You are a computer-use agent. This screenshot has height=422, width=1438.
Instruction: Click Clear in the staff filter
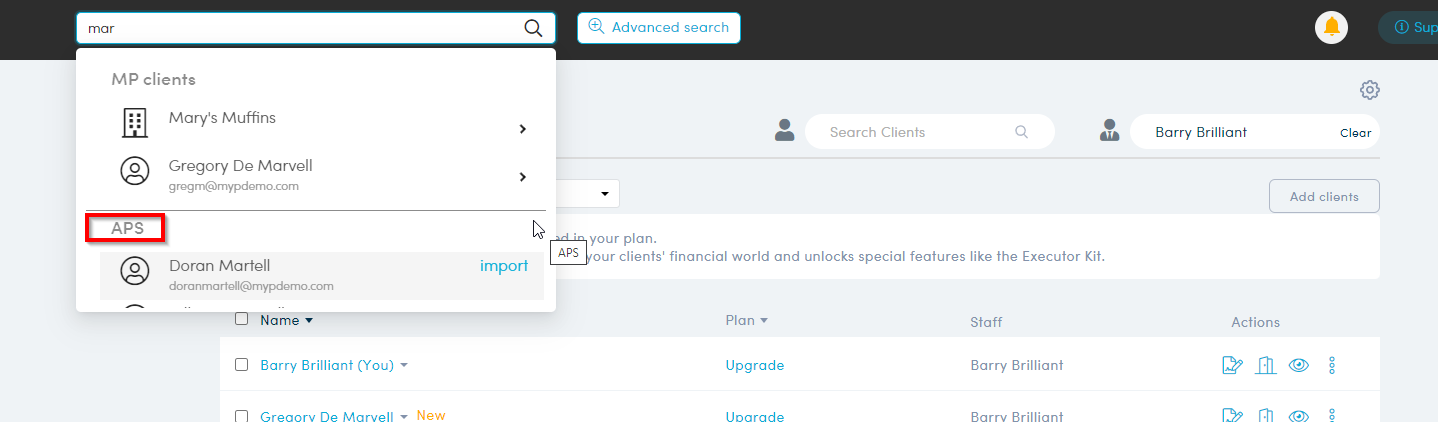(x=1355, y=133)
